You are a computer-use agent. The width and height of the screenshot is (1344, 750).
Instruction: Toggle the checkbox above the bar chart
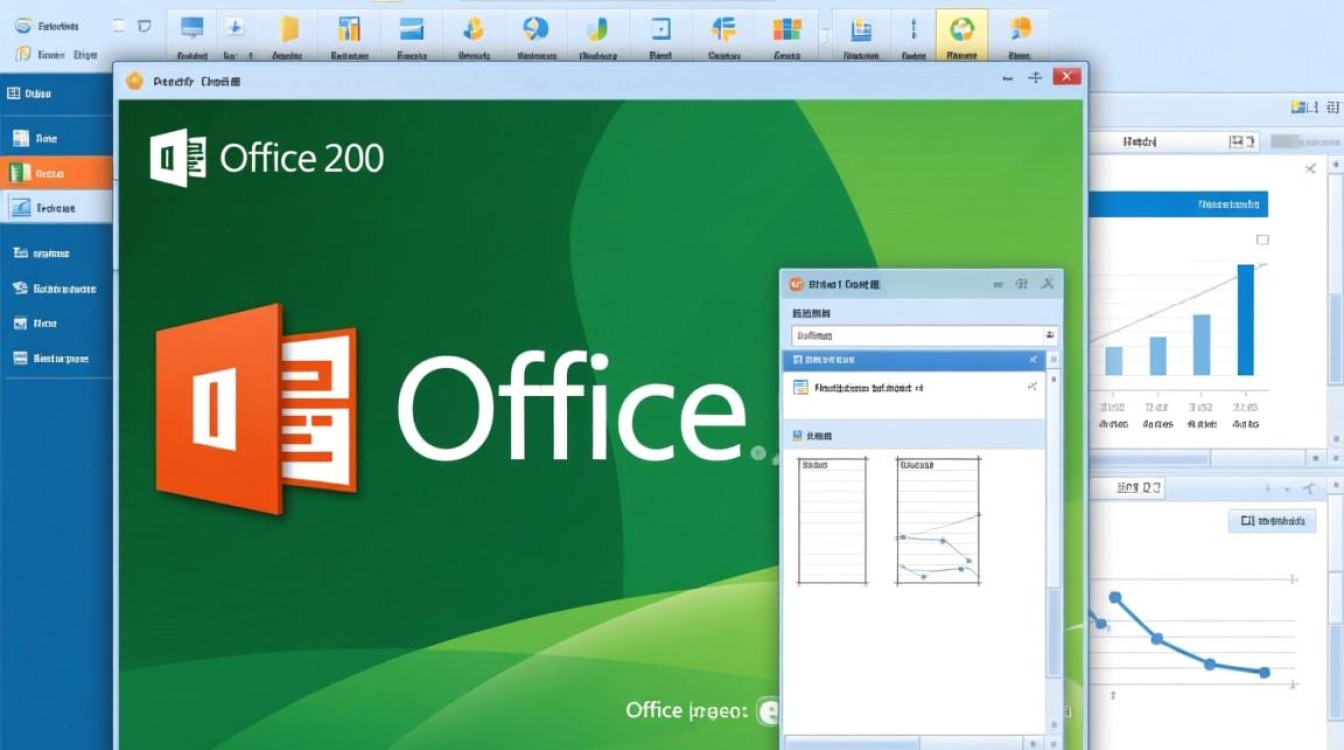1262,240
